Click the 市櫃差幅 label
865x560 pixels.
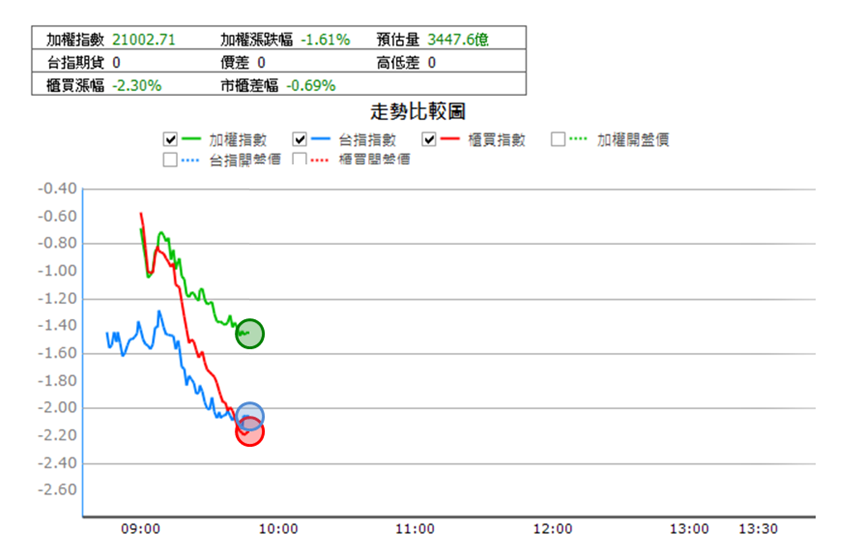249,86
